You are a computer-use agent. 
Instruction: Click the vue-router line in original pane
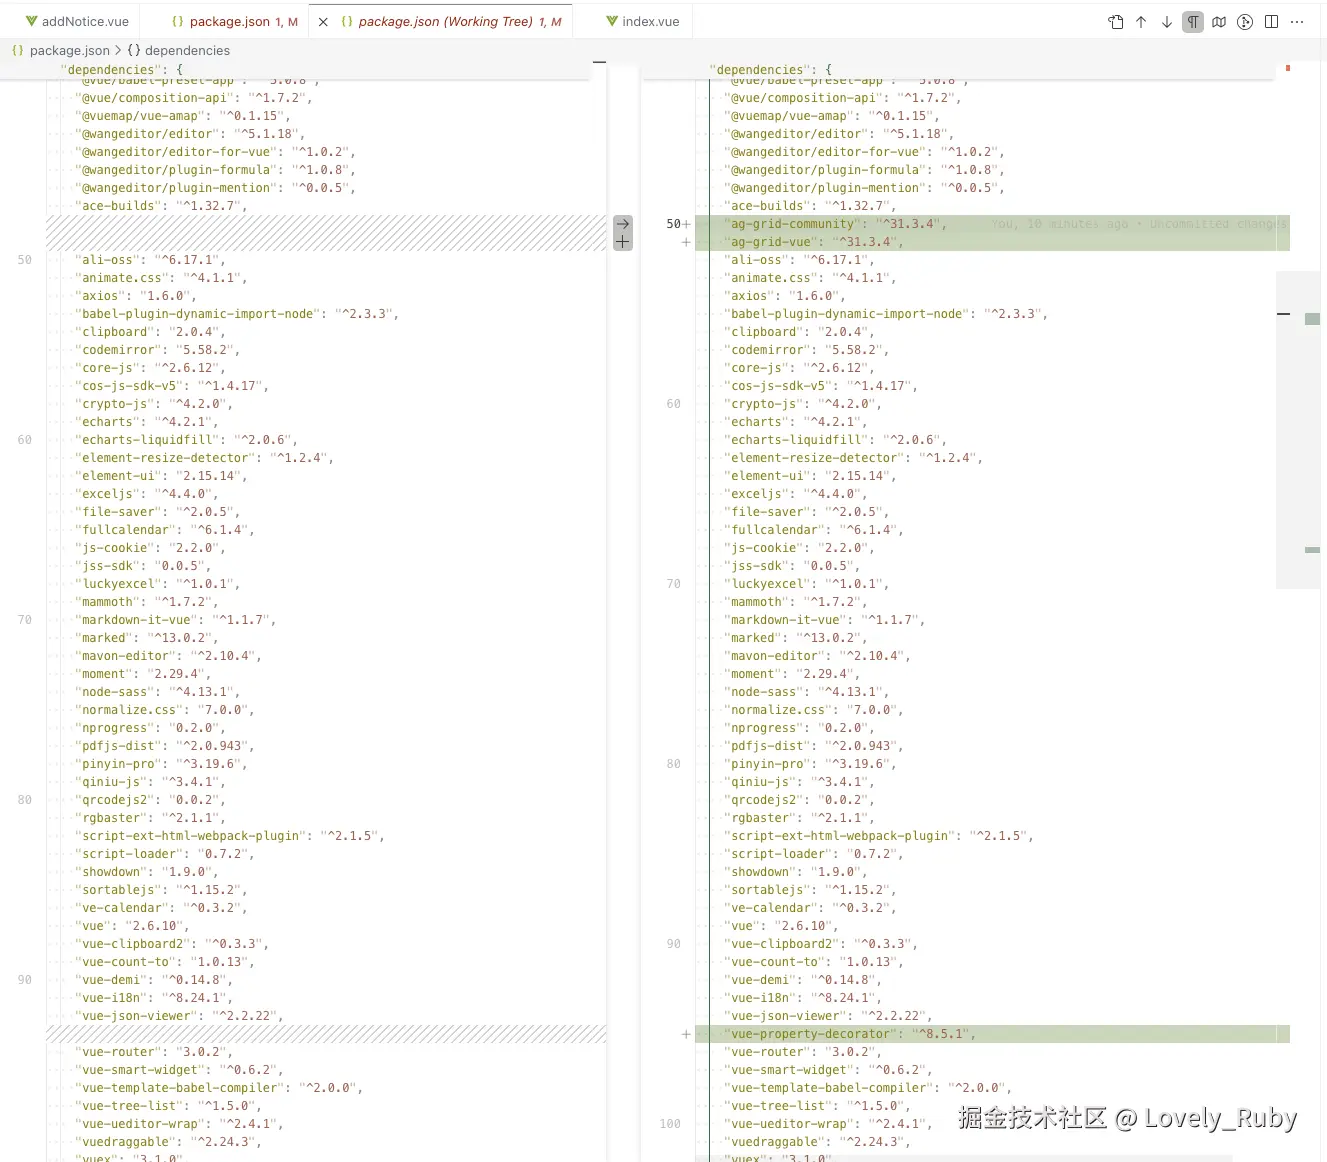153,1052
